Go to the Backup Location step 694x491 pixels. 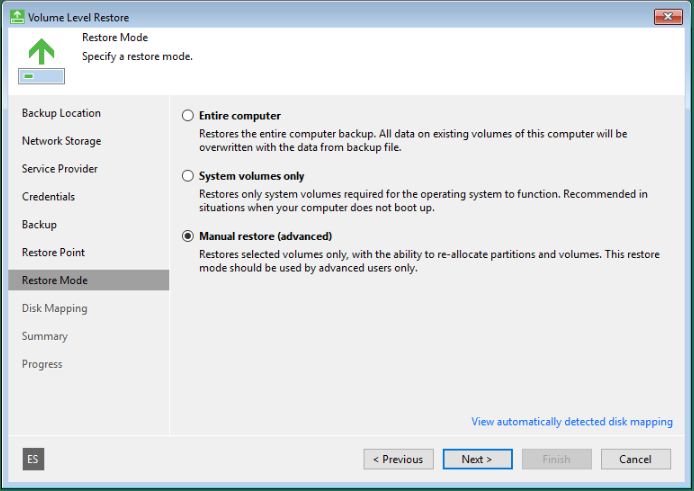point(61,113)
